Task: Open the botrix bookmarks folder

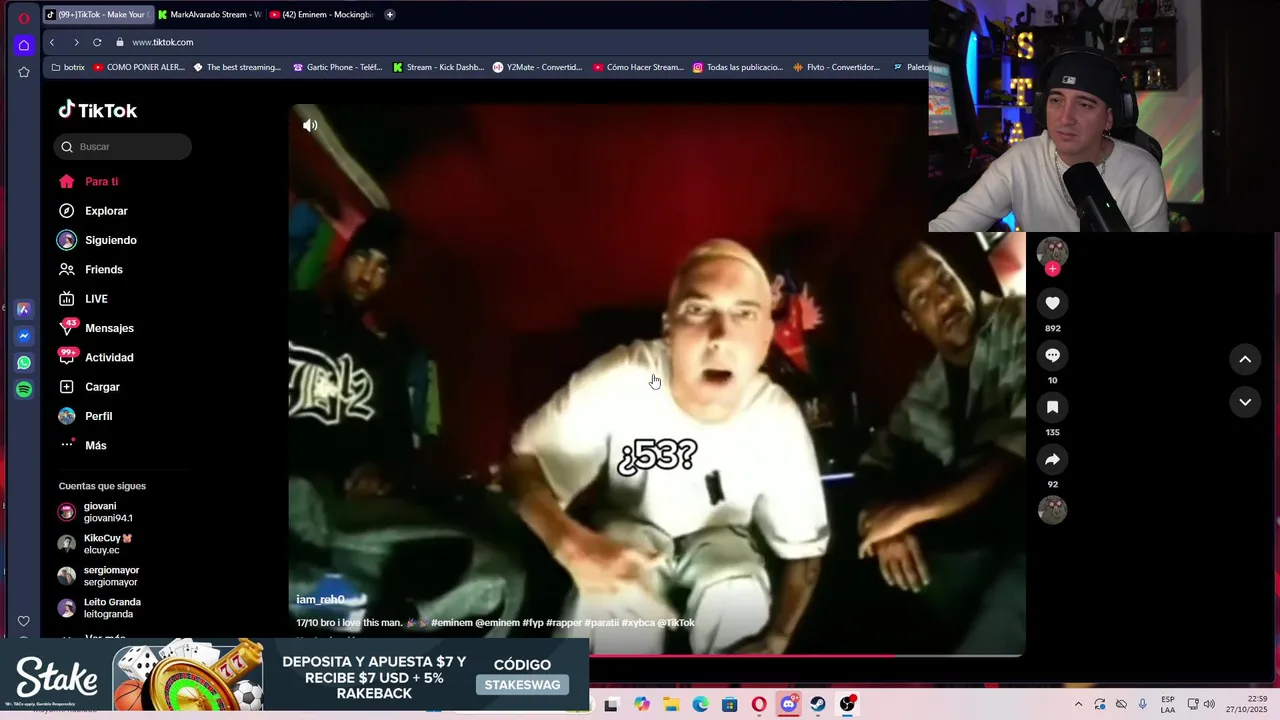Action: click(x=68, y=67)
